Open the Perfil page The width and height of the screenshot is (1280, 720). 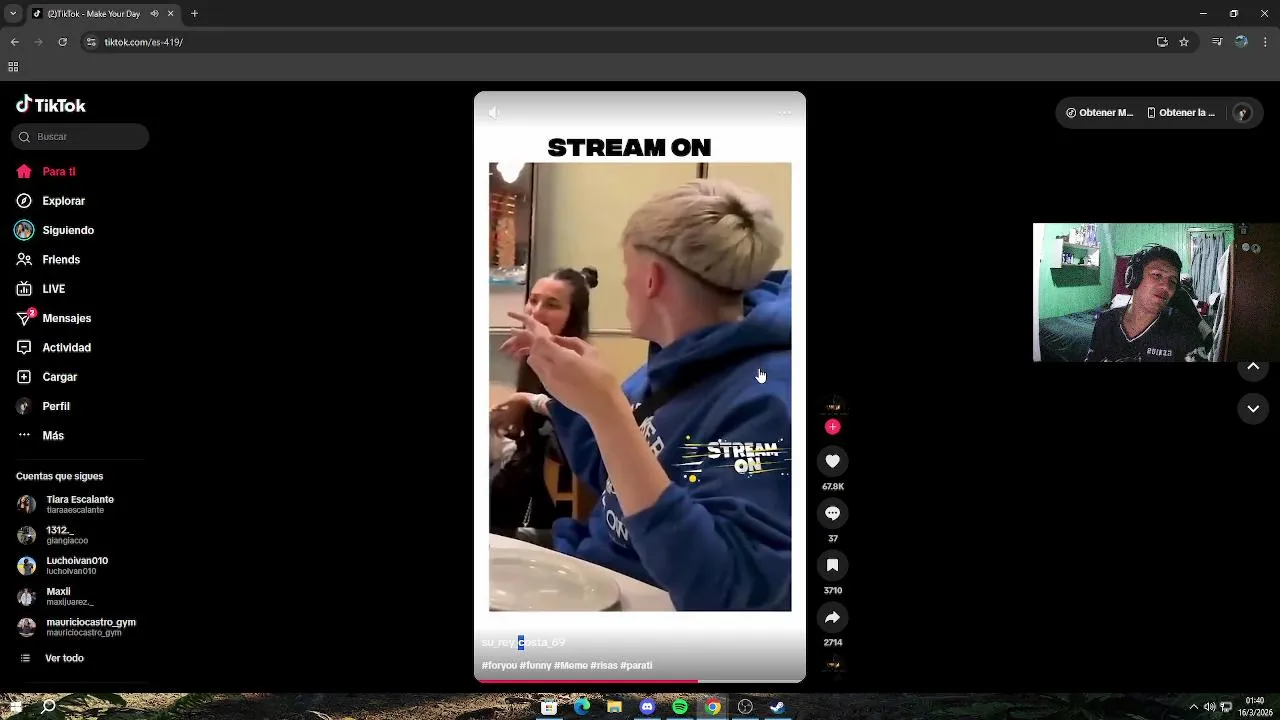point(43,406)
